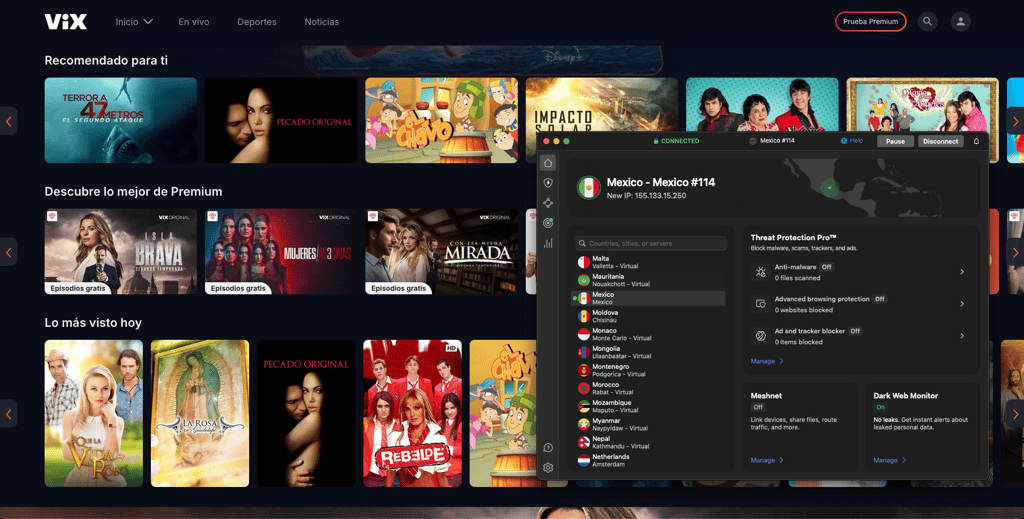Open the En vivo menu item
1024x519 pixels.
click(194, 22)
